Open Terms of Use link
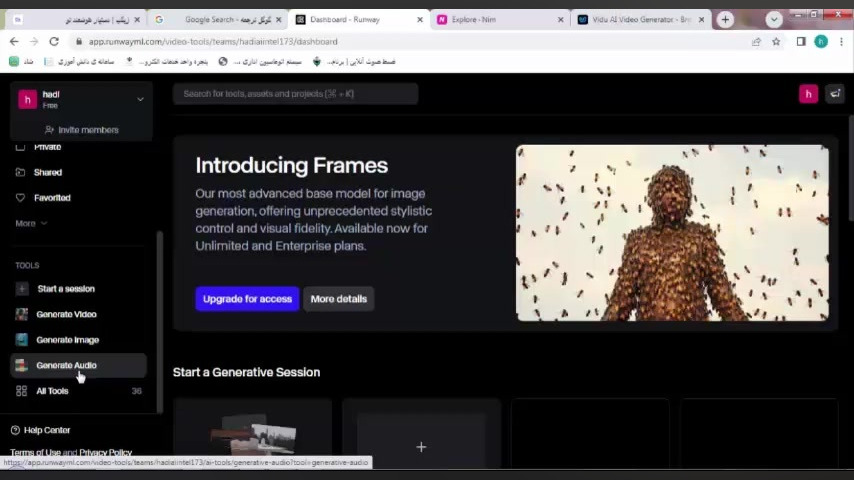The image size is (854, 480). tap(35, 452)
